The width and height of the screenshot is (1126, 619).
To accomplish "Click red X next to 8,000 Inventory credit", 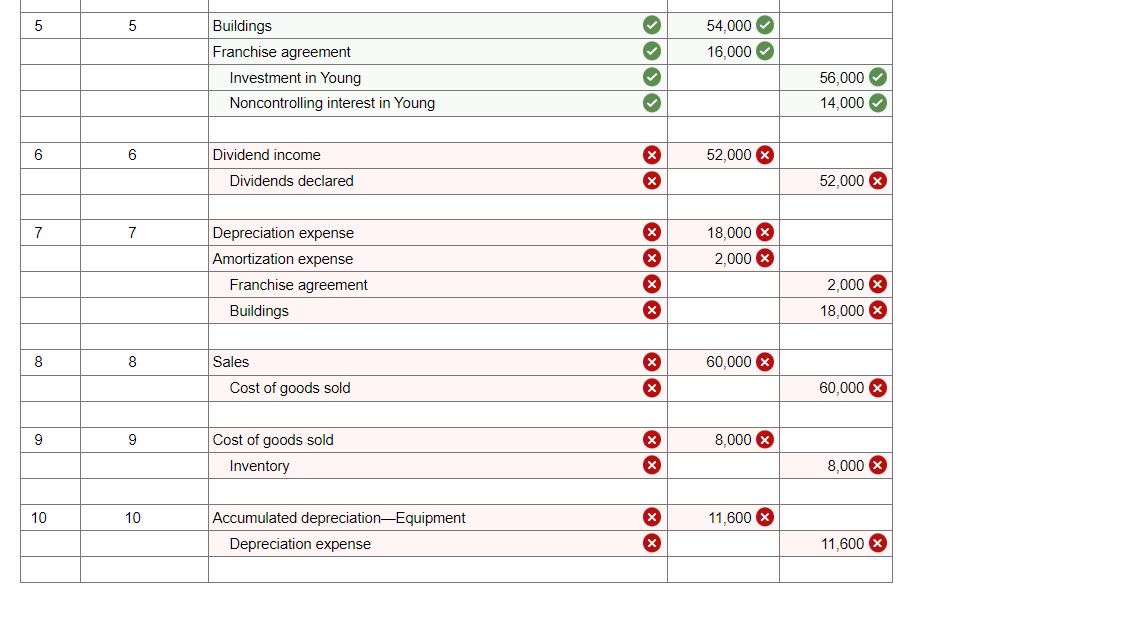I will 878,465.
